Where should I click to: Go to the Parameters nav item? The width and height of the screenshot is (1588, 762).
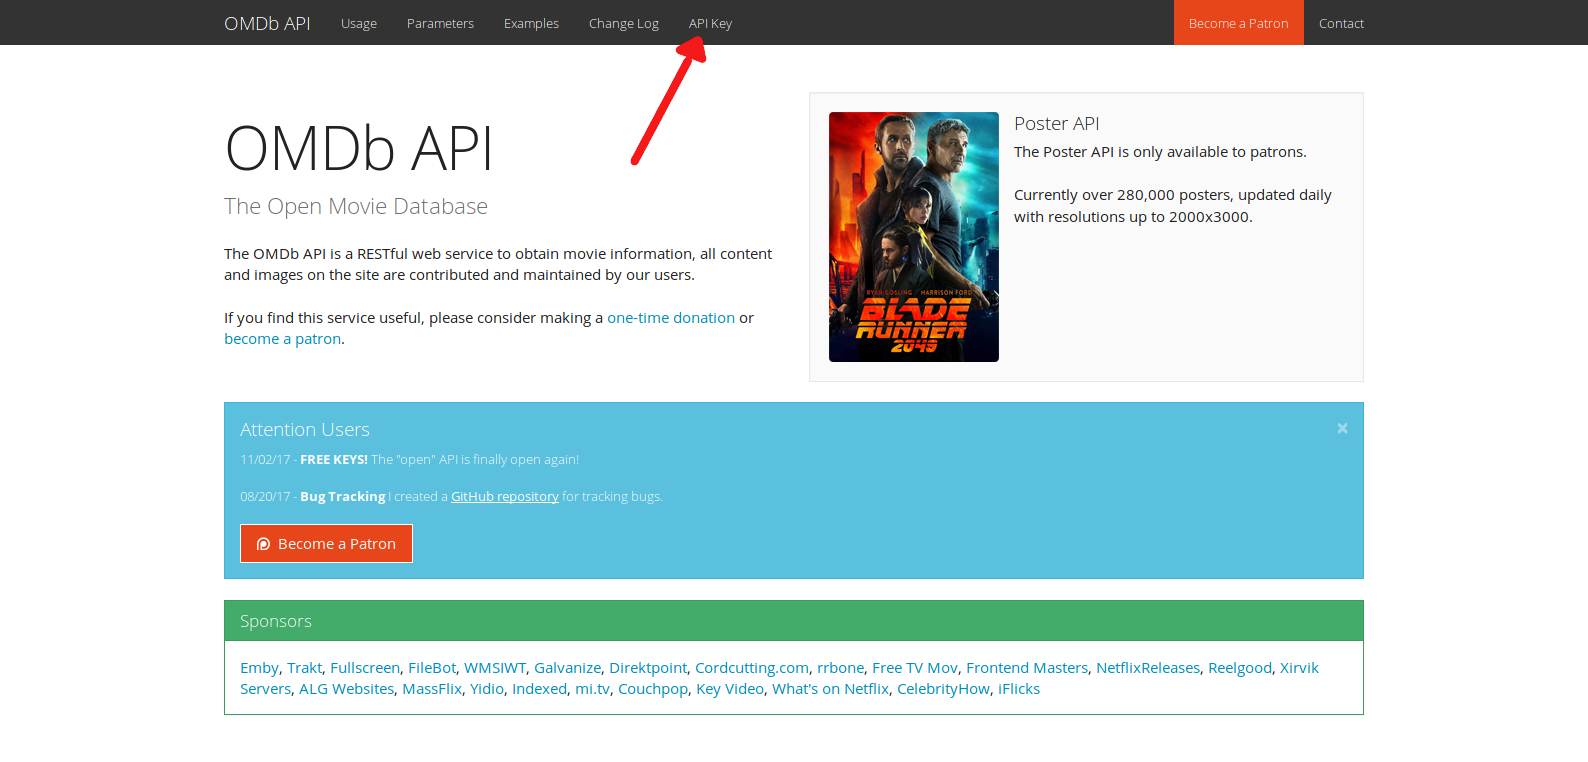pos(440,23)
